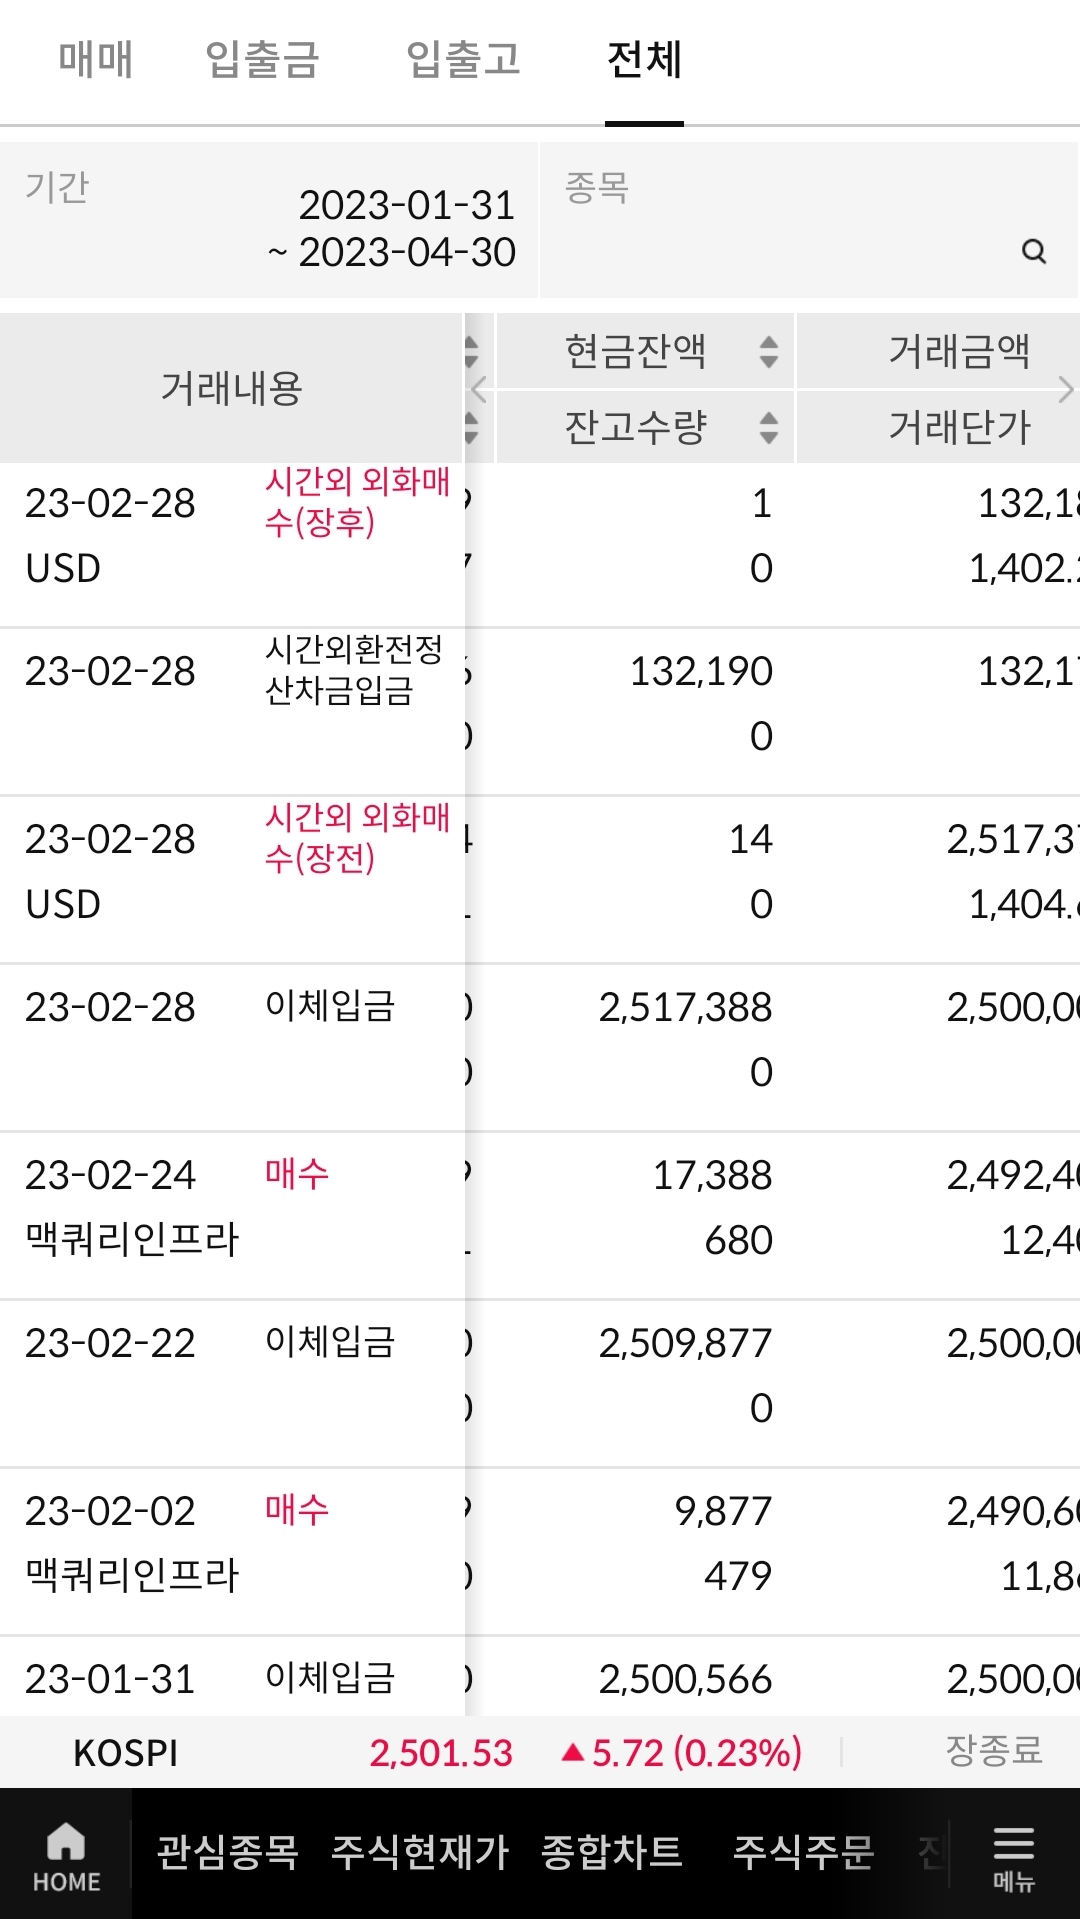Image resolution: width=1080 pixels, height=1919 pixels.
Task: Open the 입출고 tab
Action: pyautogui.click(x=463, y=60)
